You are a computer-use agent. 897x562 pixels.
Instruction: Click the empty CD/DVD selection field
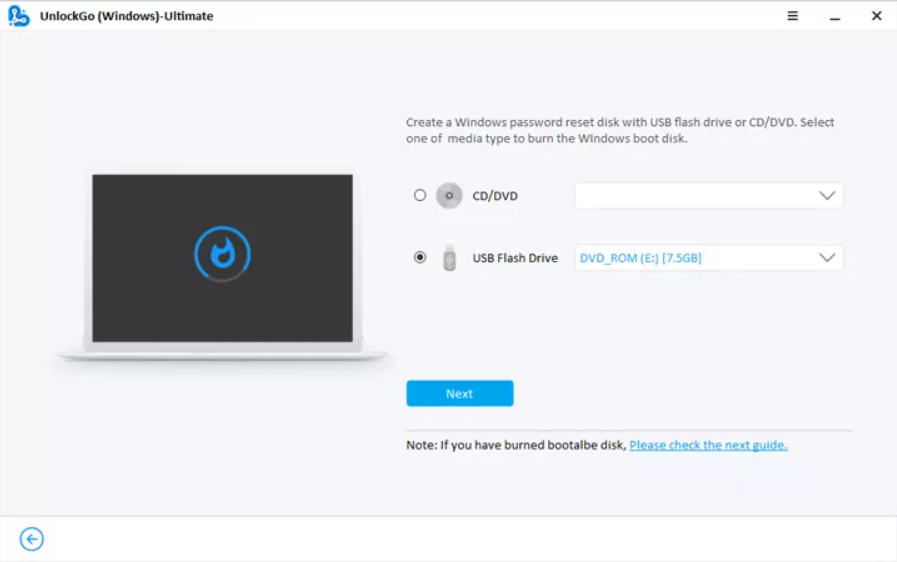coord(709,196)
